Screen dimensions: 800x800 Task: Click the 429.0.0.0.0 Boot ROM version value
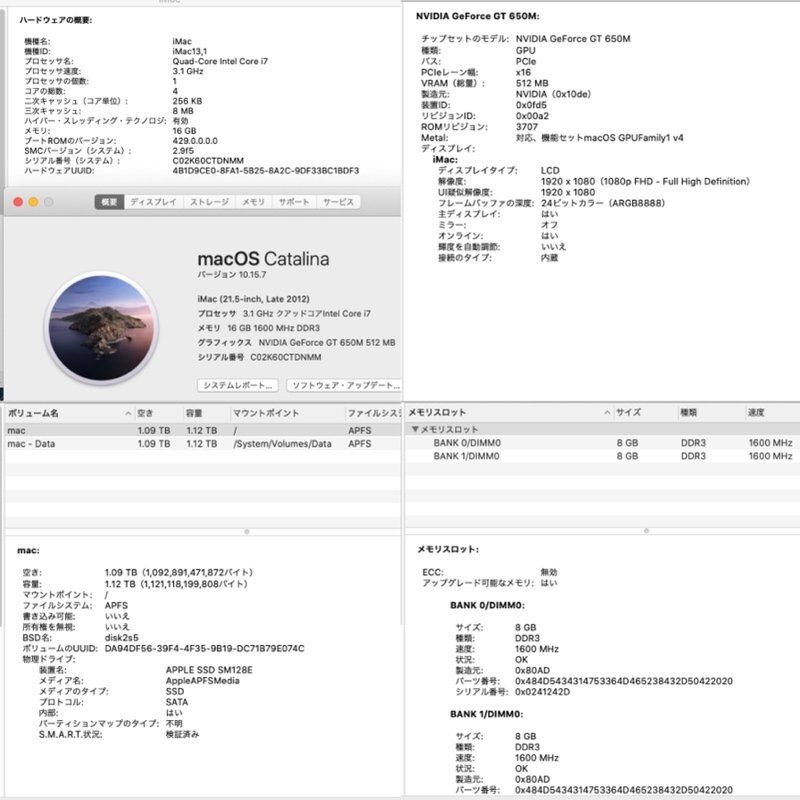(x=195, y=141)
